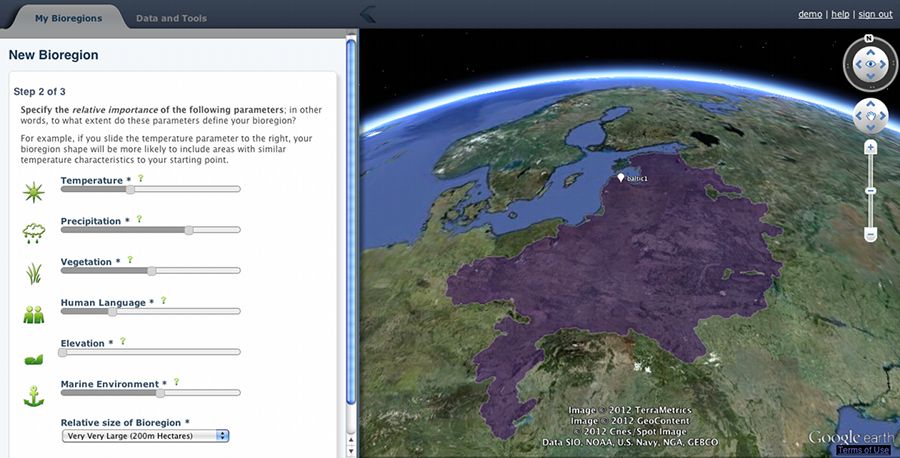Click the Marine Environment slider handle
This screenshot has width=900, height=458.
(160, 393)
